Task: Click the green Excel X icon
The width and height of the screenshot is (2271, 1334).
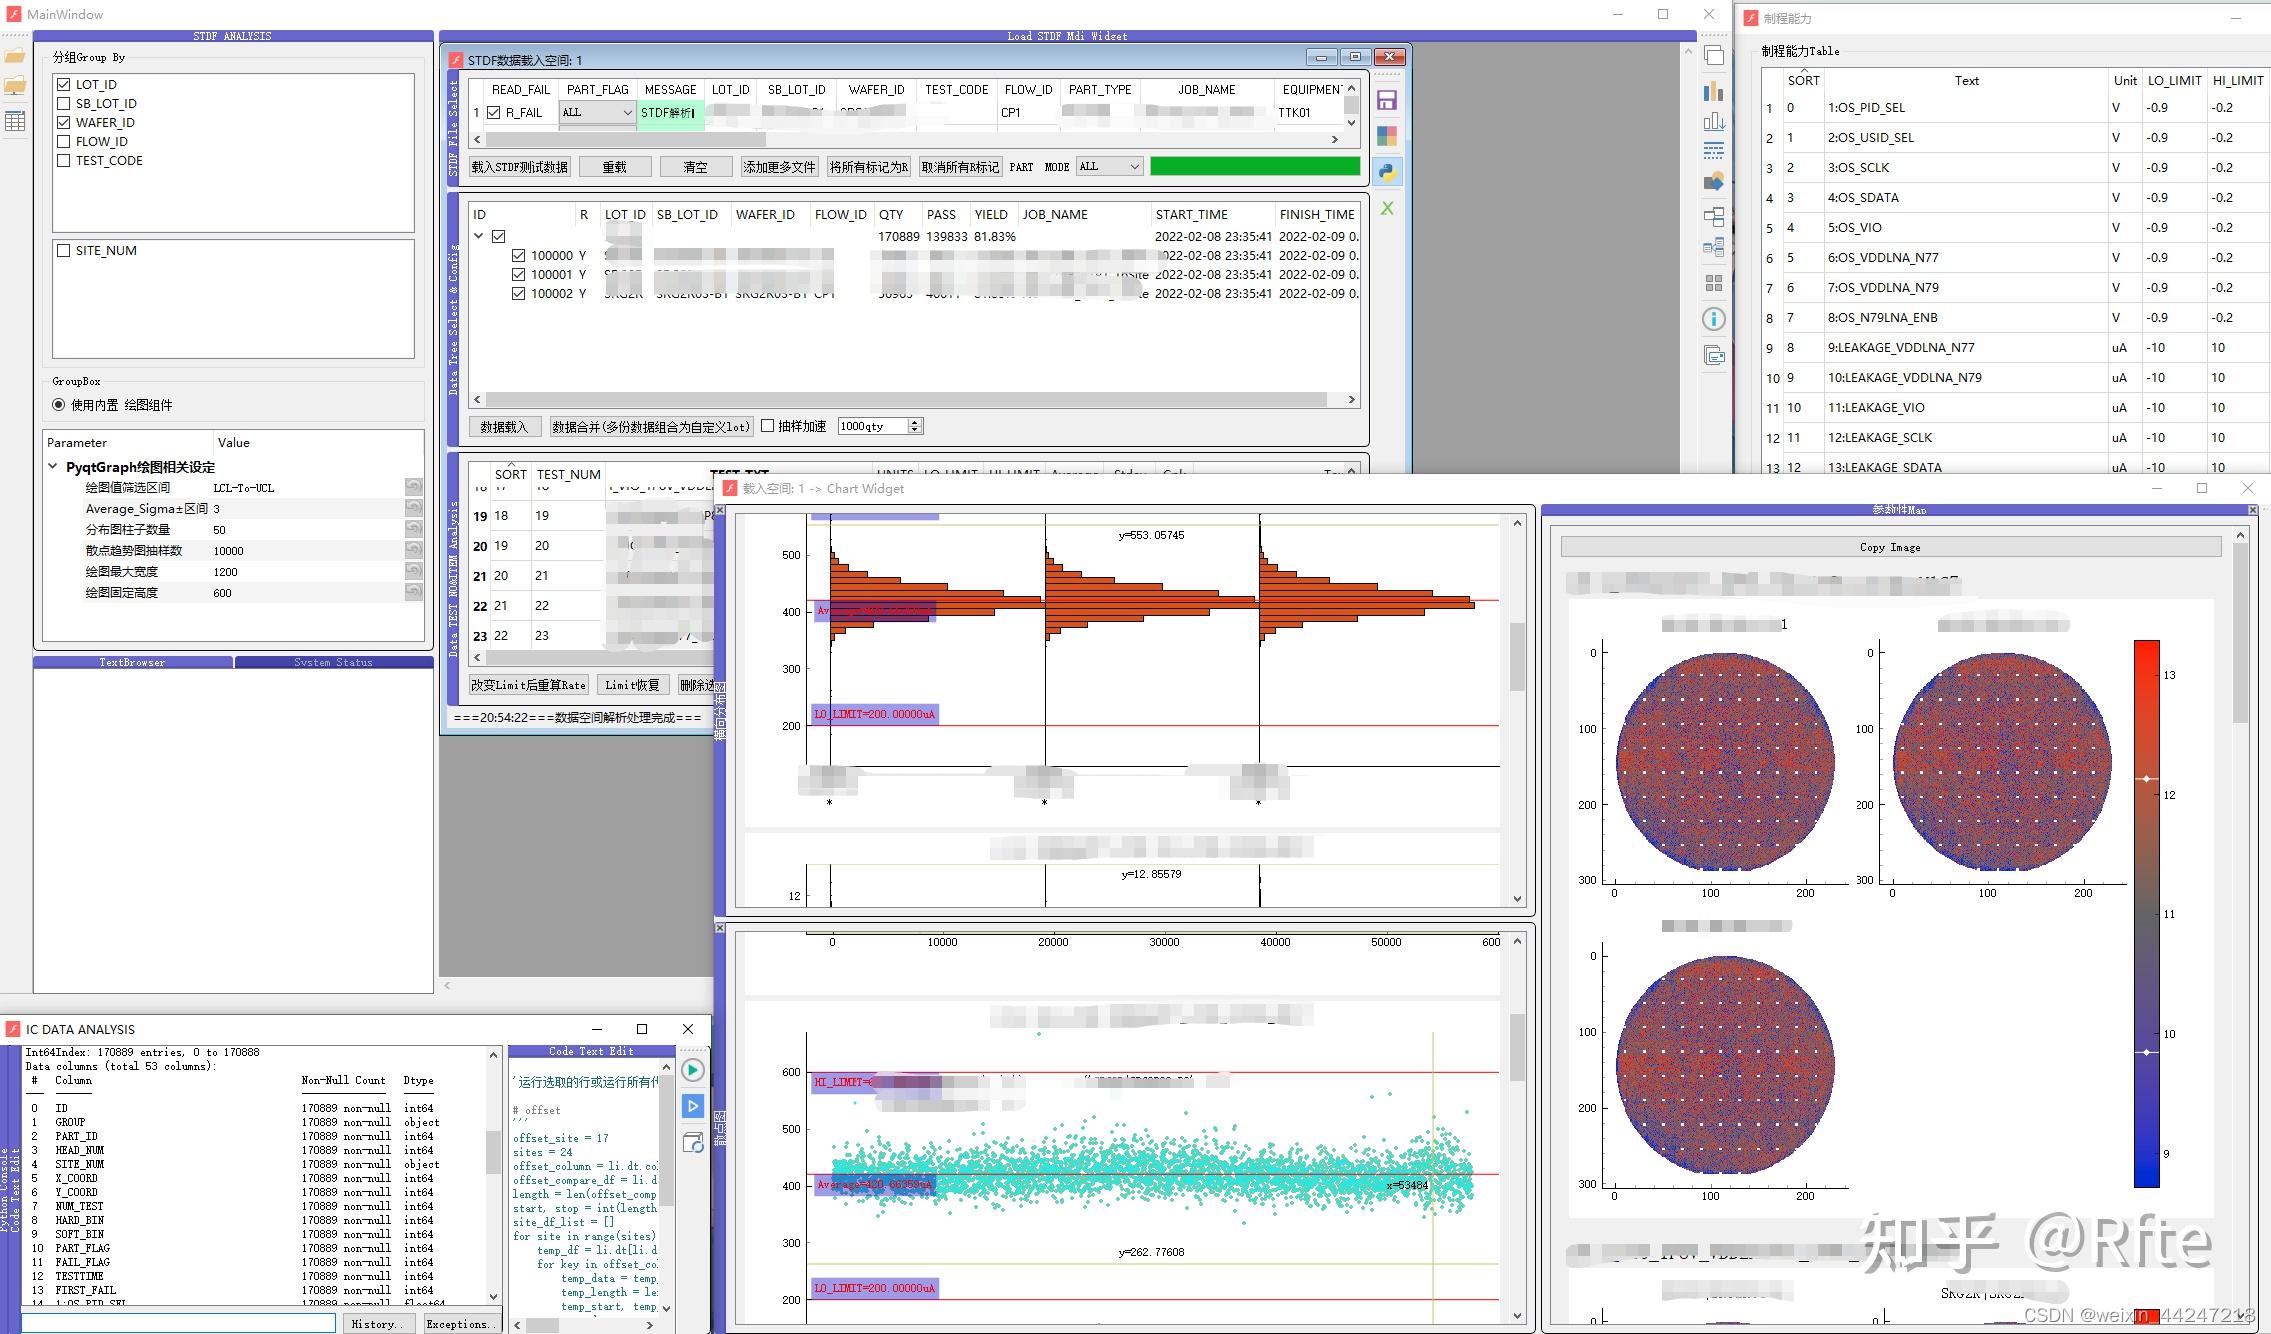Action: (x=1387, y=208)
